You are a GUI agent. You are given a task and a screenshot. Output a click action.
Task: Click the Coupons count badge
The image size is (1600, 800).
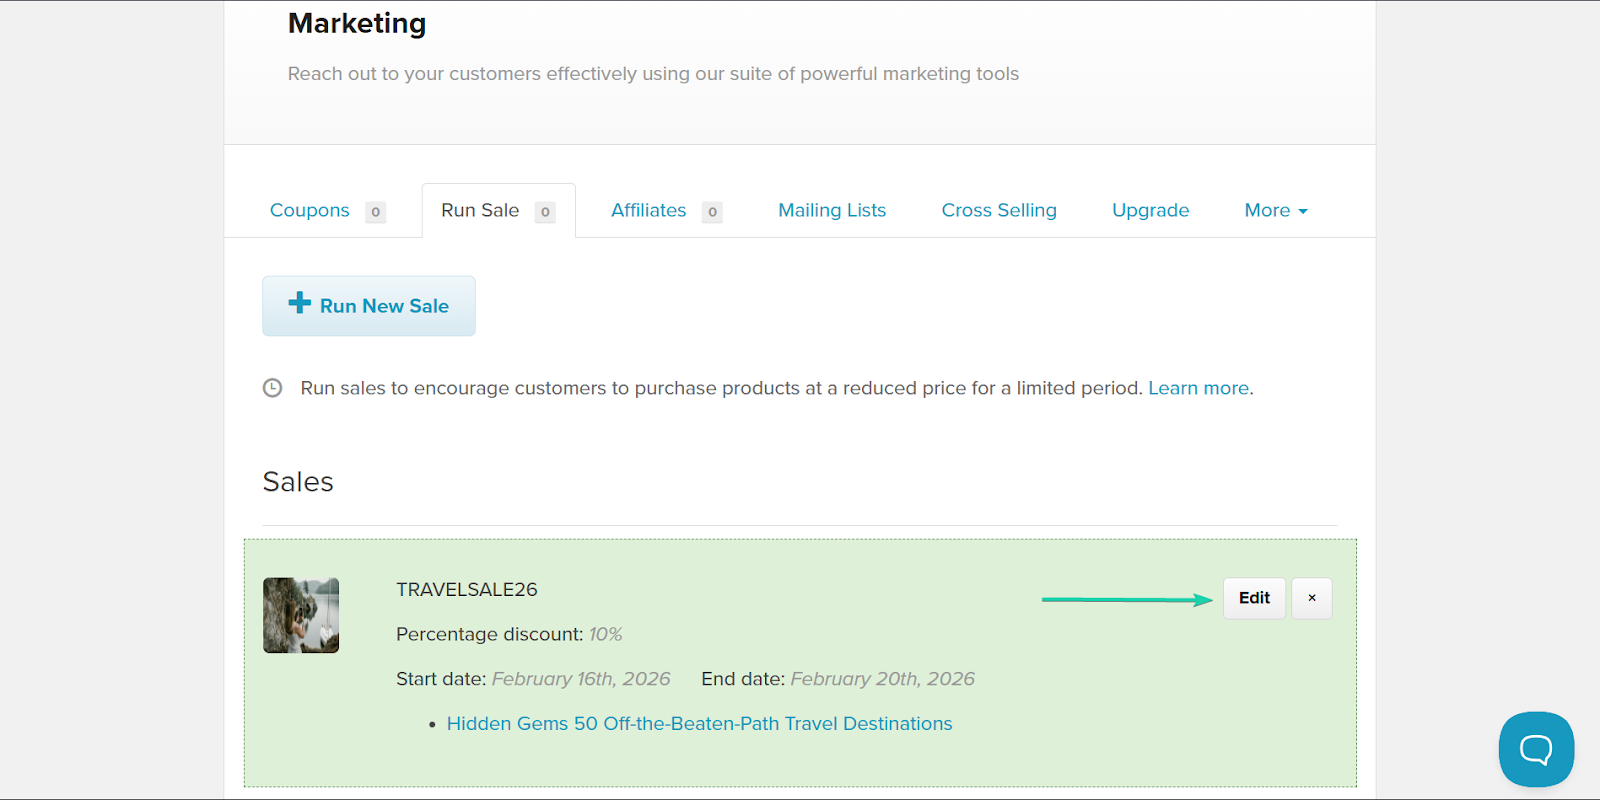coord(375,212)
